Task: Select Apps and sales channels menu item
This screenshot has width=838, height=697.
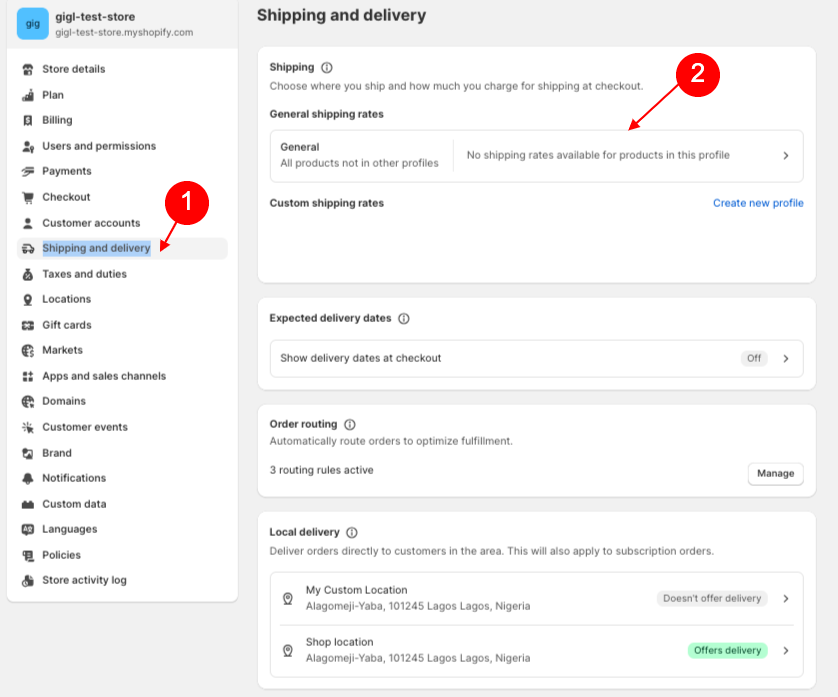Action: (104, 376)
